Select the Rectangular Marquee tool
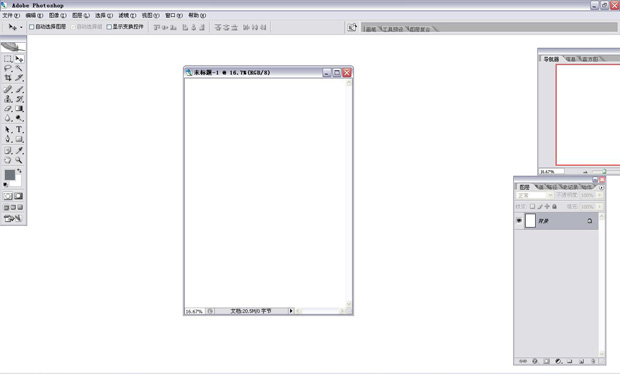The image size is (620, 374). [x=8, y=59]
